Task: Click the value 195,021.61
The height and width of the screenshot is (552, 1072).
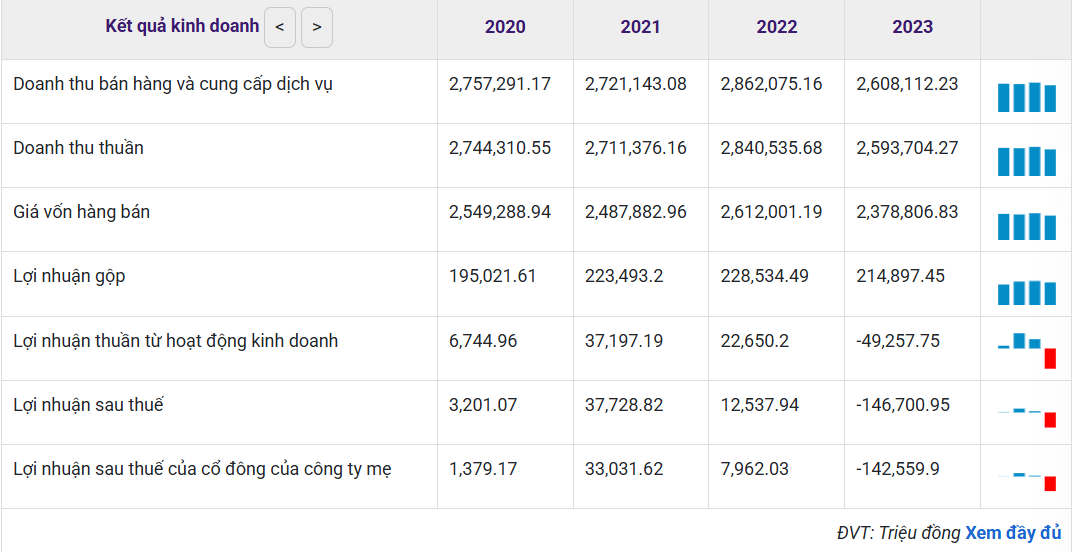Action: (x=493, y=276)
